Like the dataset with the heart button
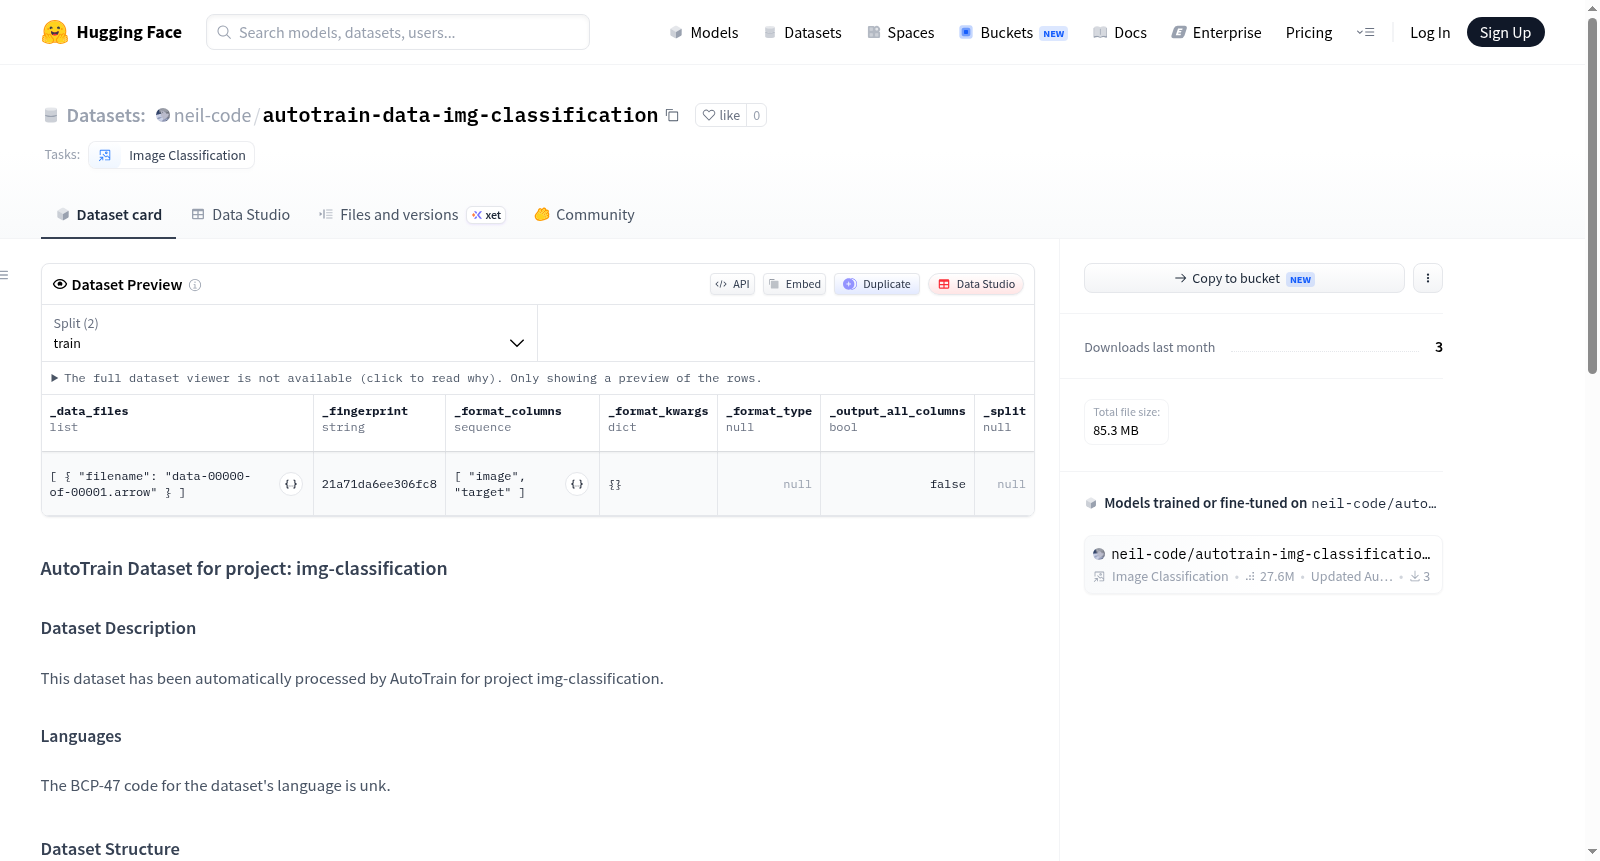Viewport: 1600px width, 861px height. [721, 115]
